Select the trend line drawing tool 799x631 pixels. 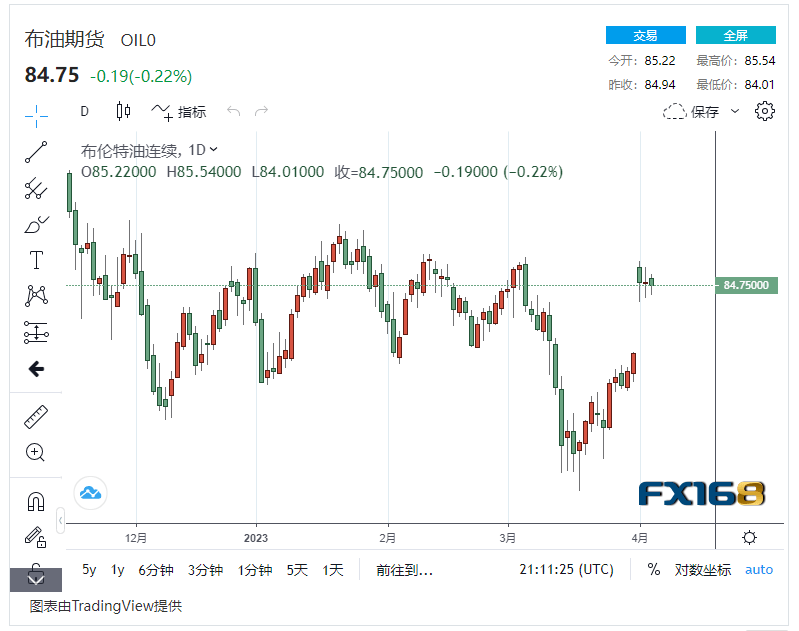36,152
